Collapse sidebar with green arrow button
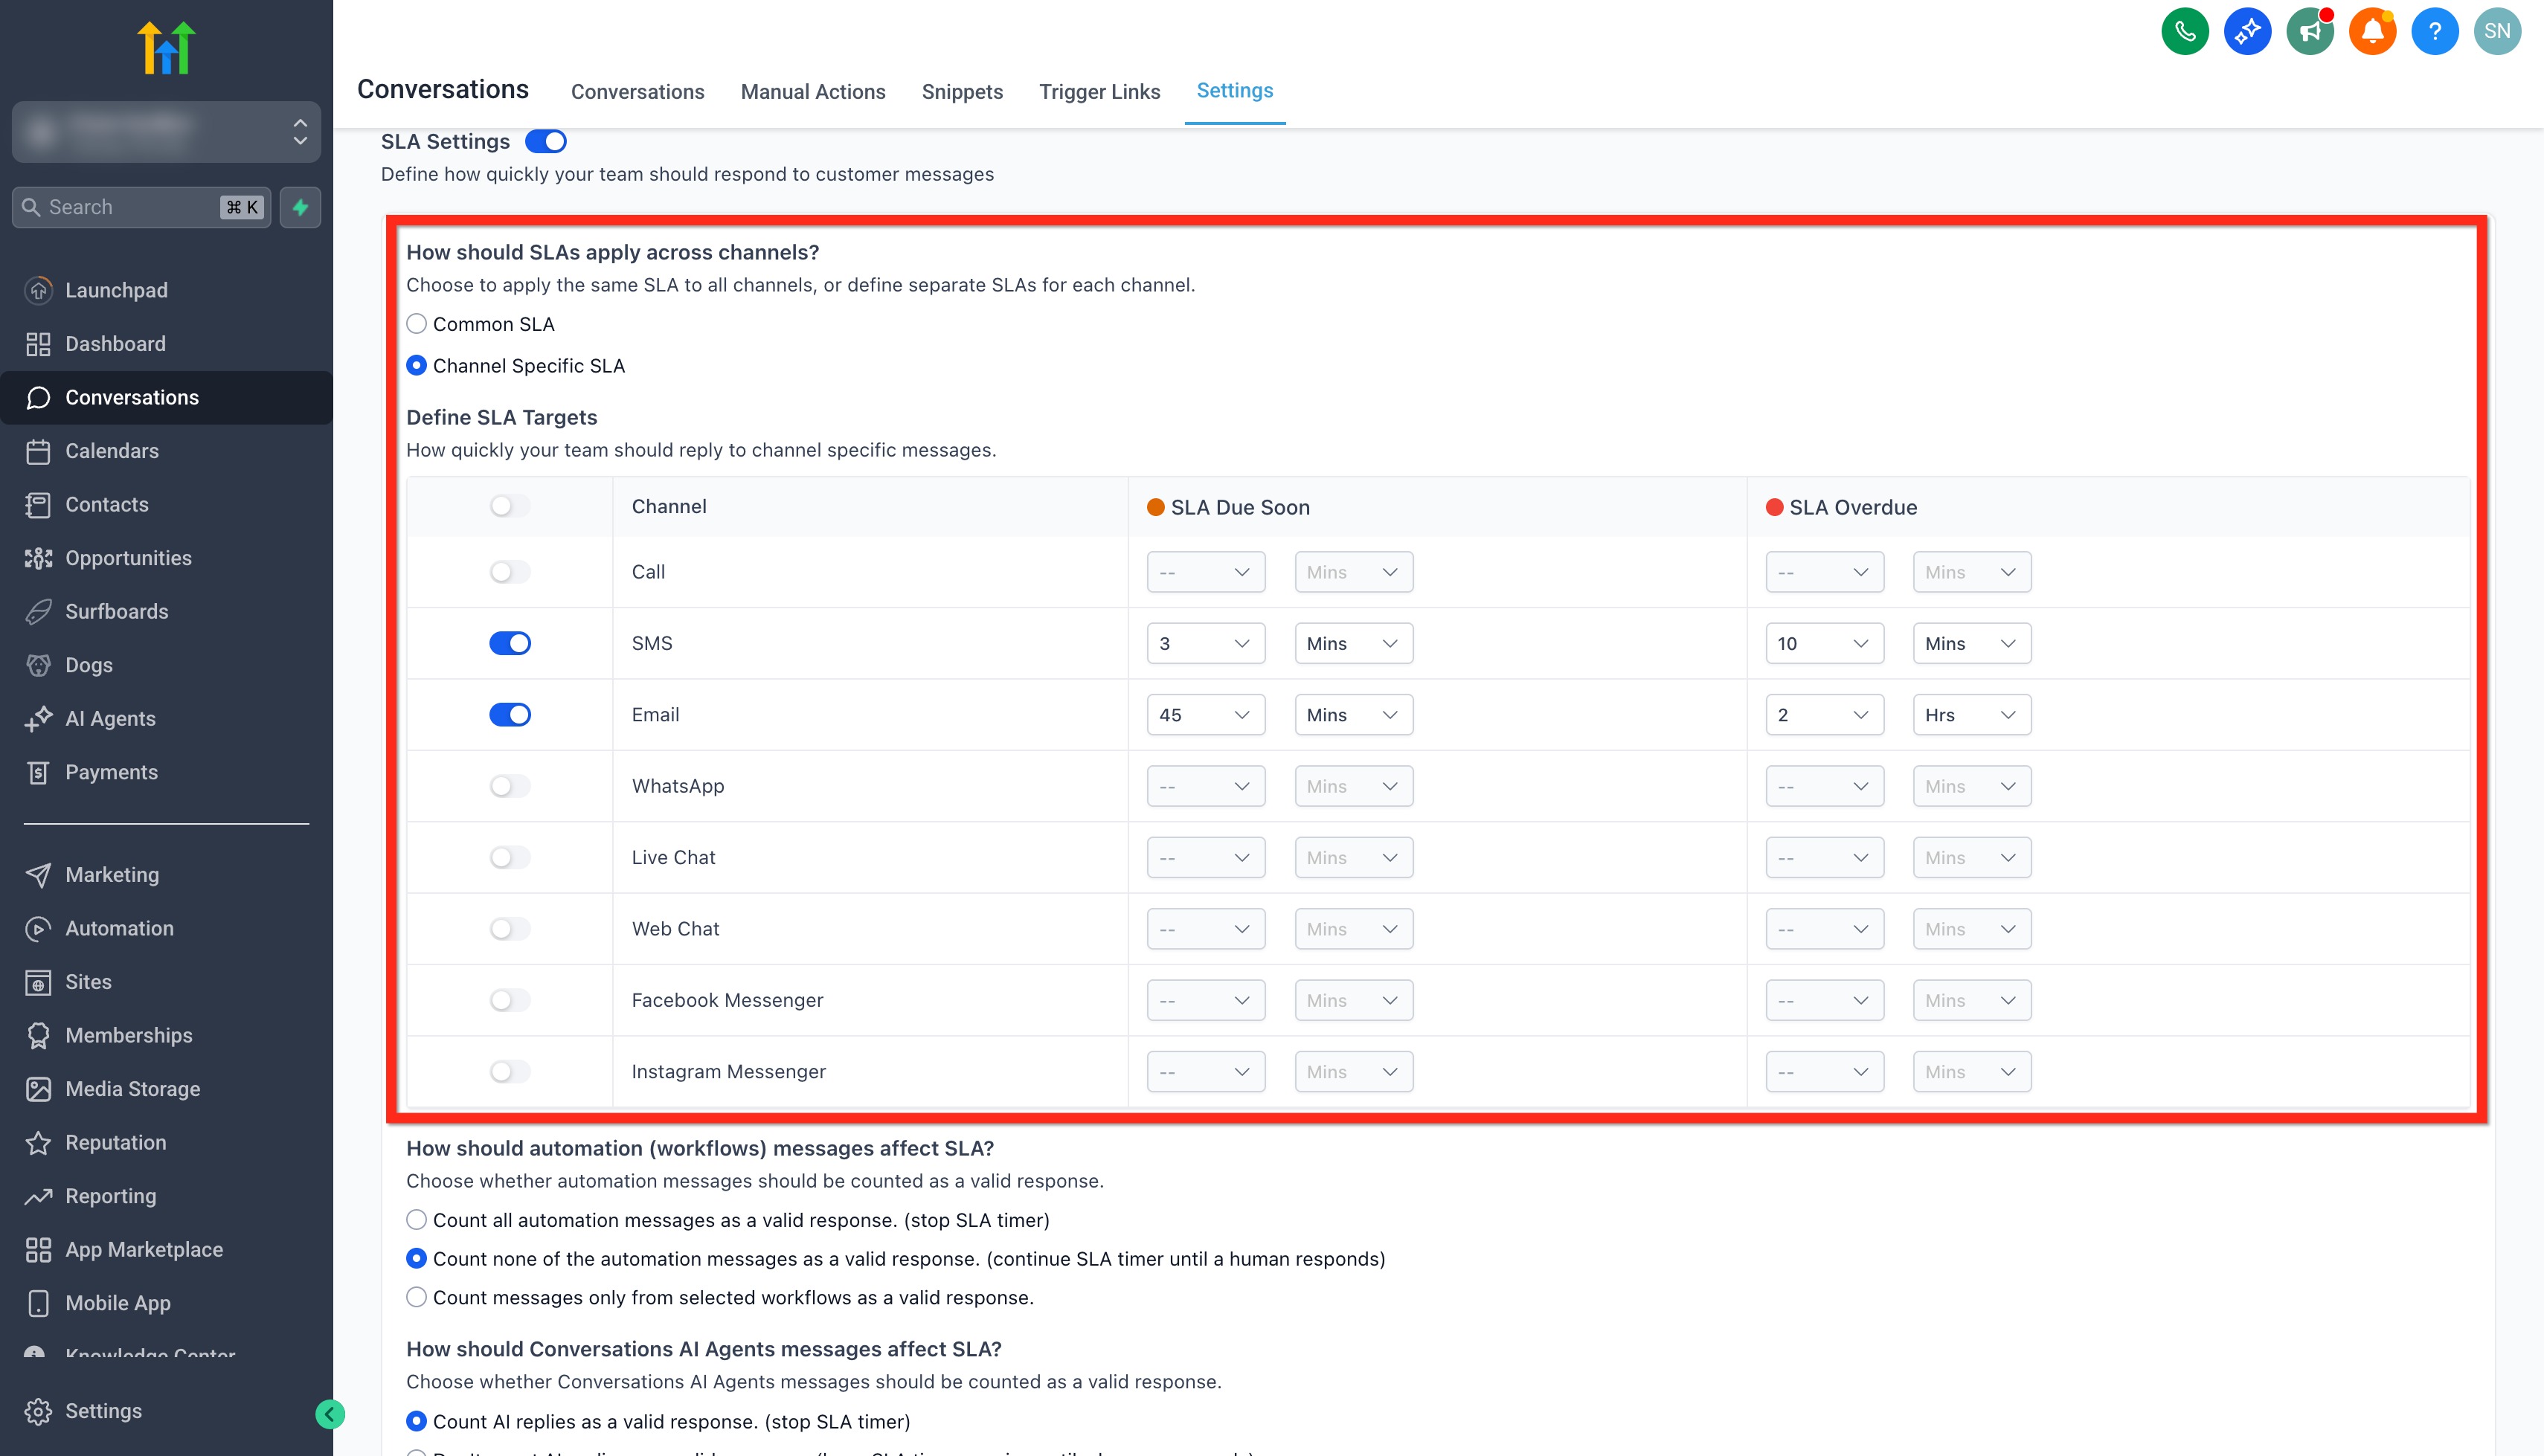 click(330, 1413)
